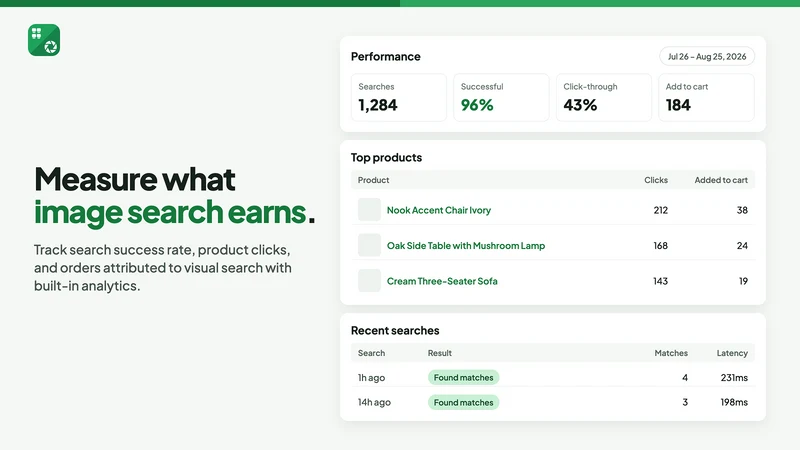Select the Add to cart 184 card
This screenshot has height=450, width=800.
click(x=706, y=97)
